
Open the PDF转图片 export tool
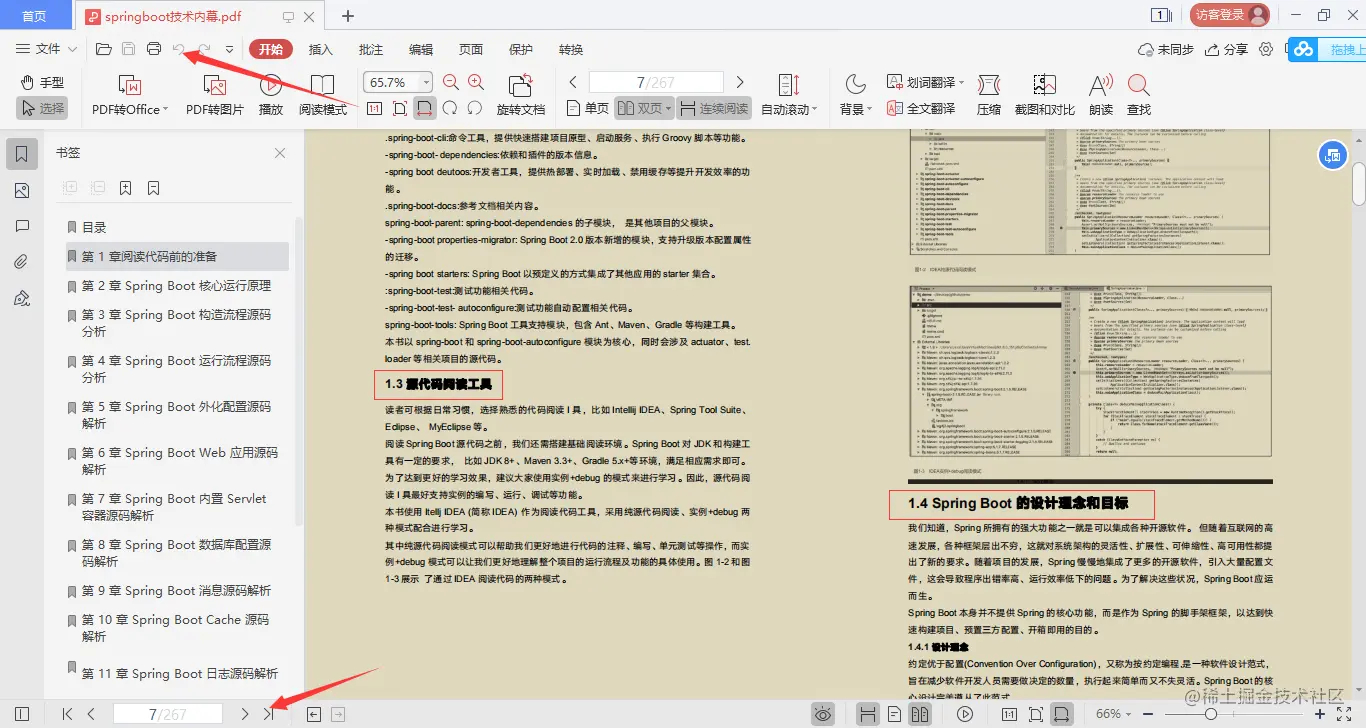[213, 95]
